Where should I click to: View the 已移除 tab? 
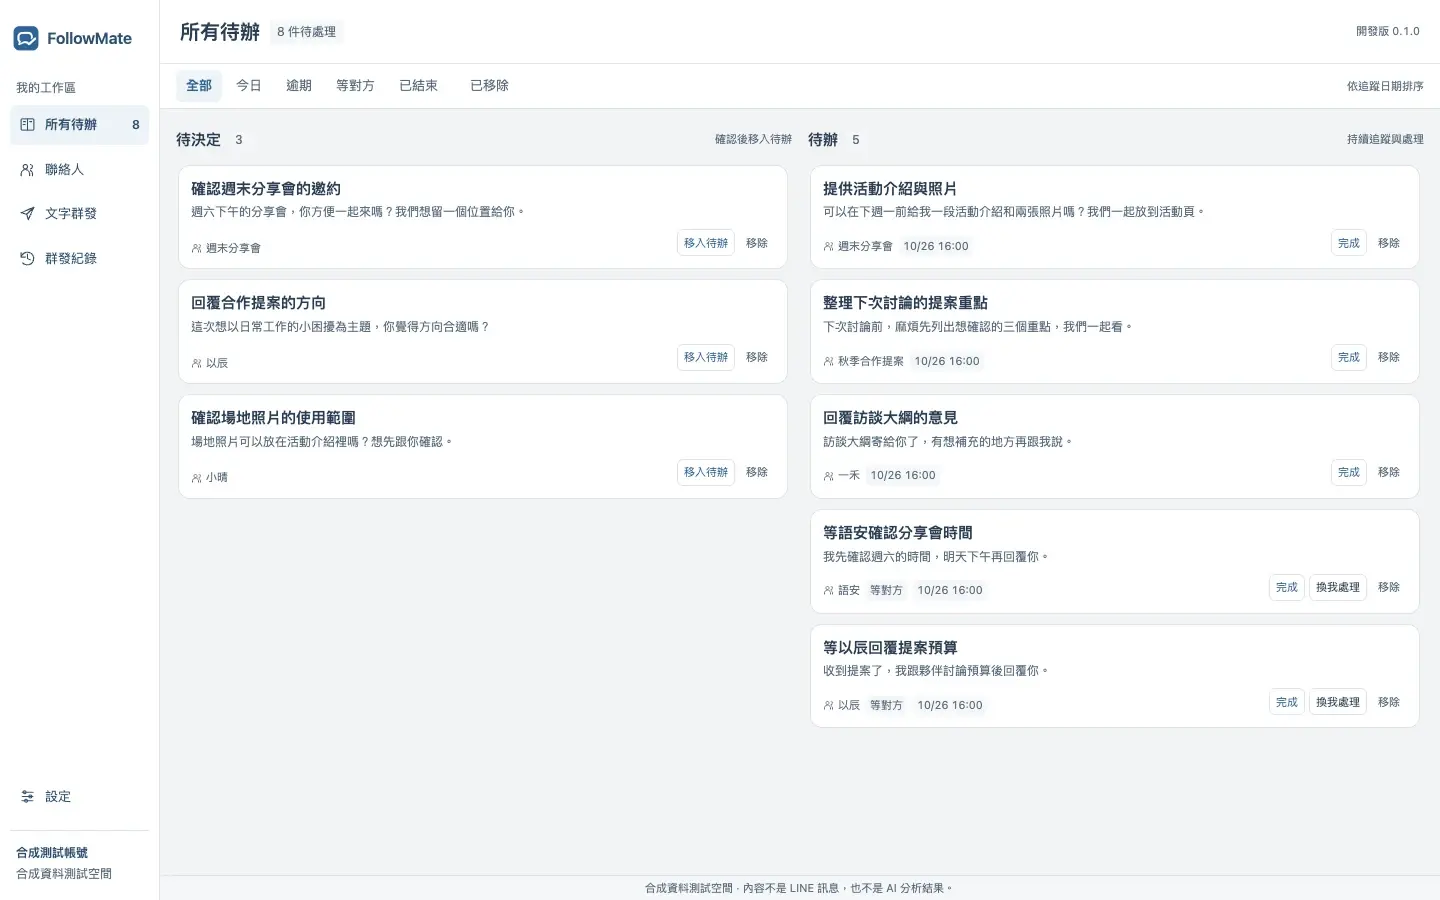(490, 86)
